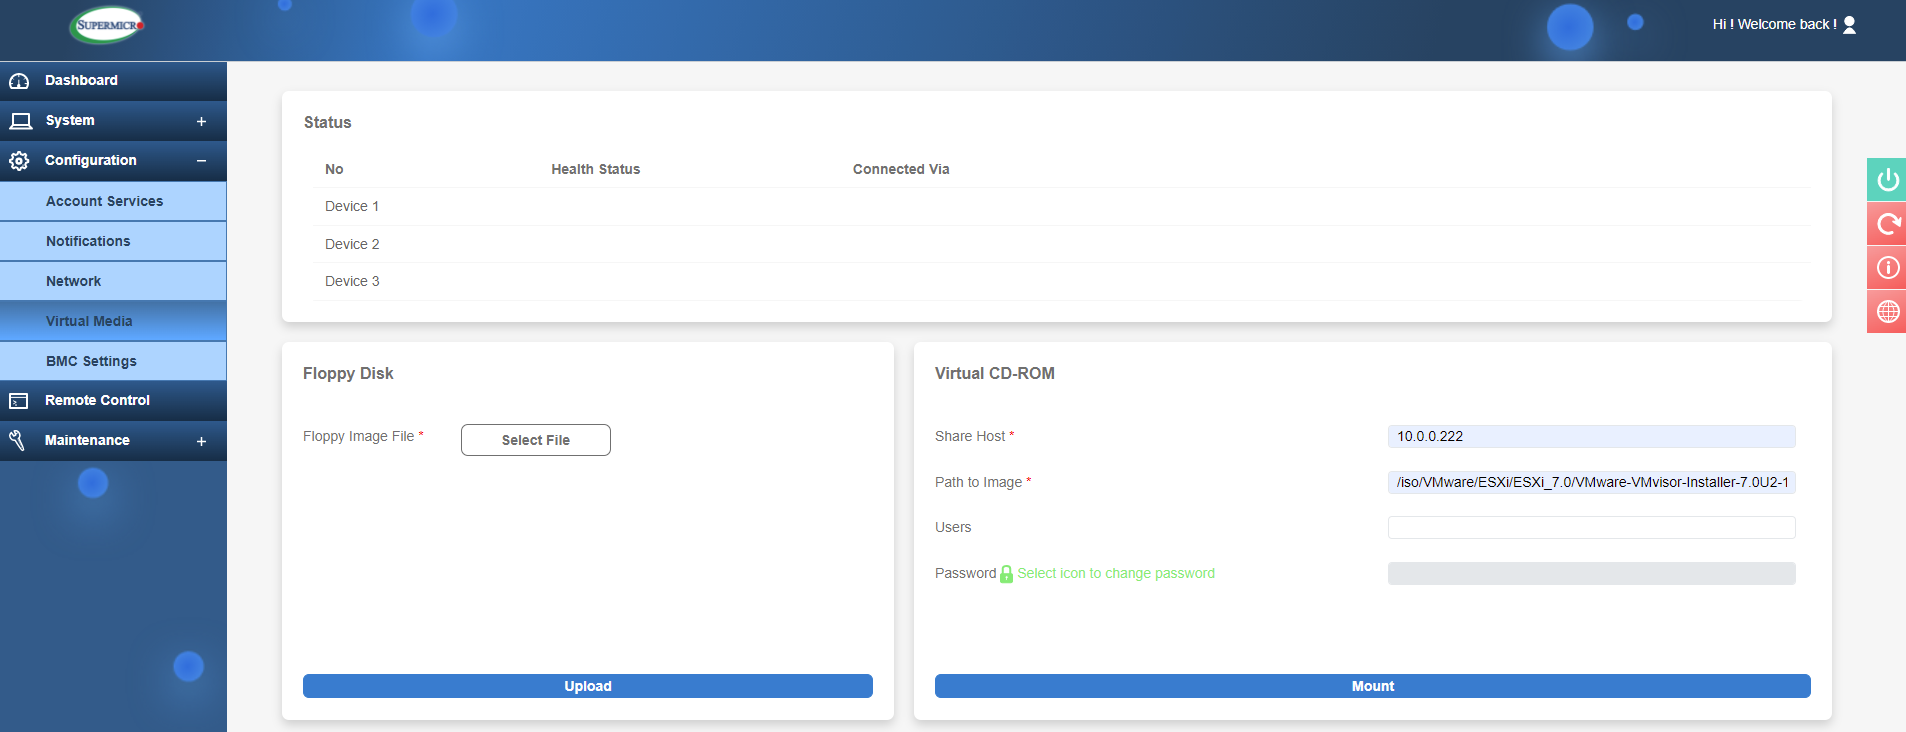Click the Select File button
Viewport: 1906px width, 732px height.
click(535, 440)
